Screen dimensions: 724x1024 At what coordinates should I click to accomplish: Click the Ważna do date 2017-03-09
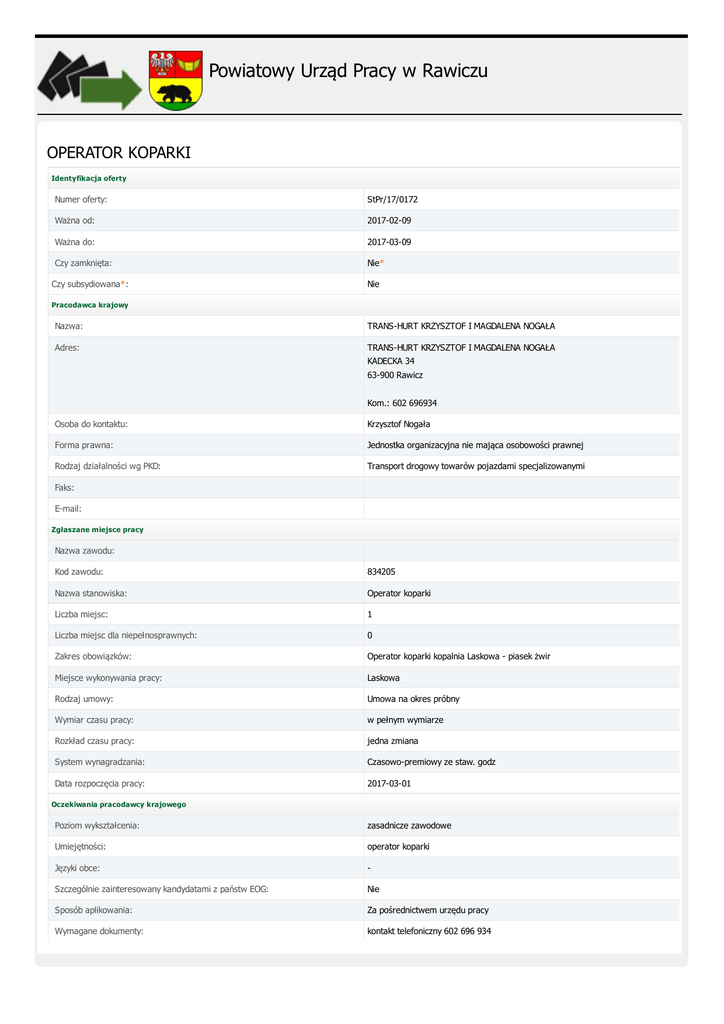tap(389, 241)
